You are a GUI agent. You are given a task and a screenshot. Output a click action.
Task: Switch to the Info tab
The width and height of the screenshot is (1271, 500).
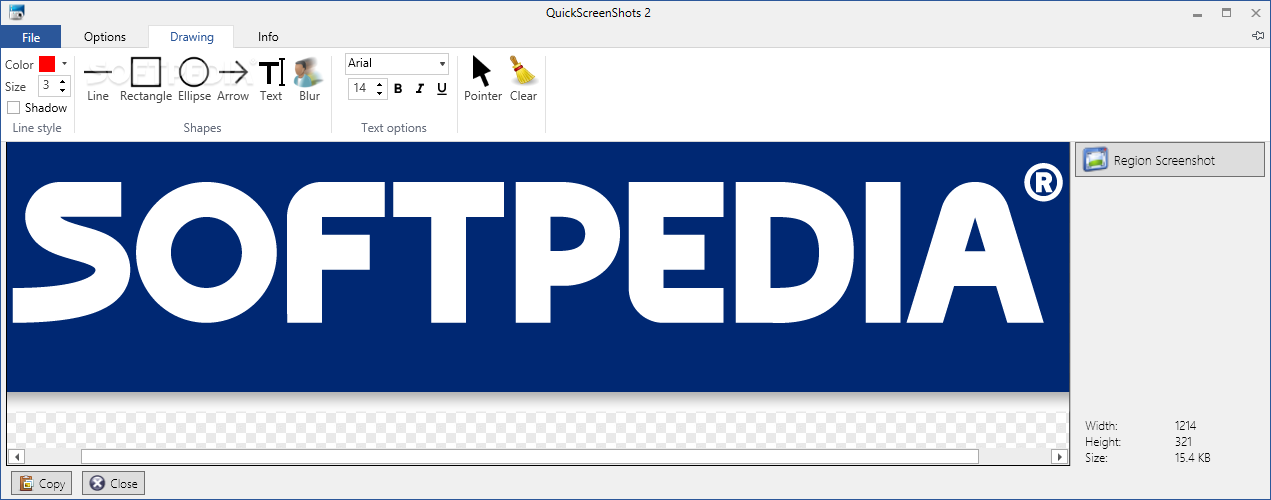click(268, 37)
